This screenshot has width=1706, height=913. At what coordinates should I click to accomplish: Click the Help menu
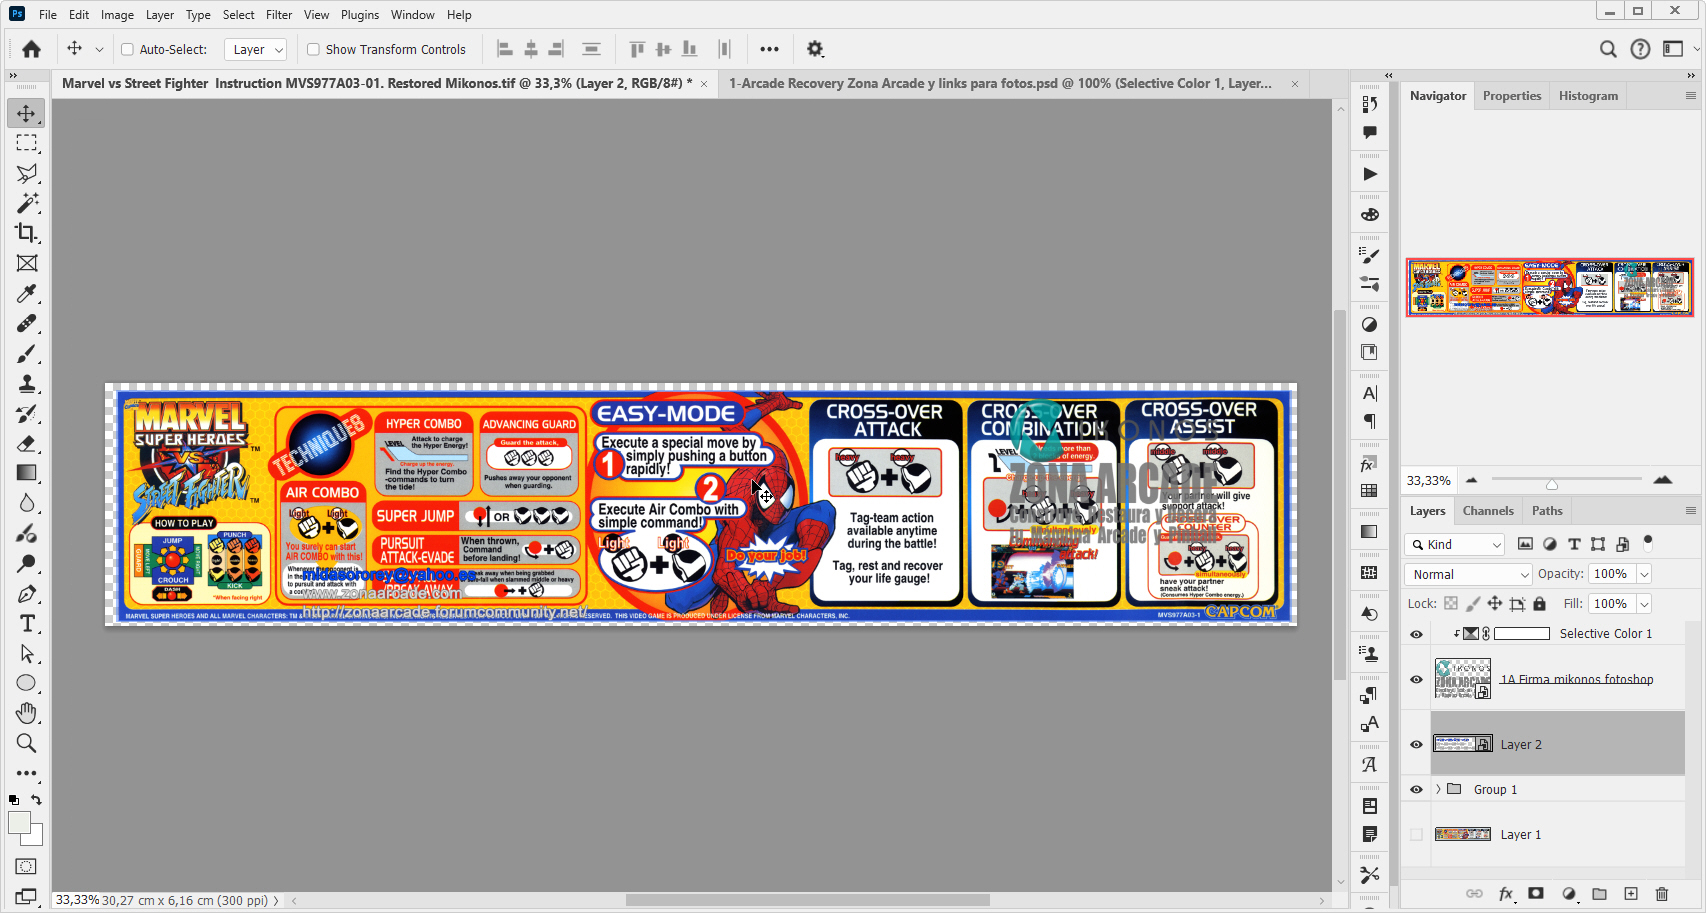(x=459, y=14)
